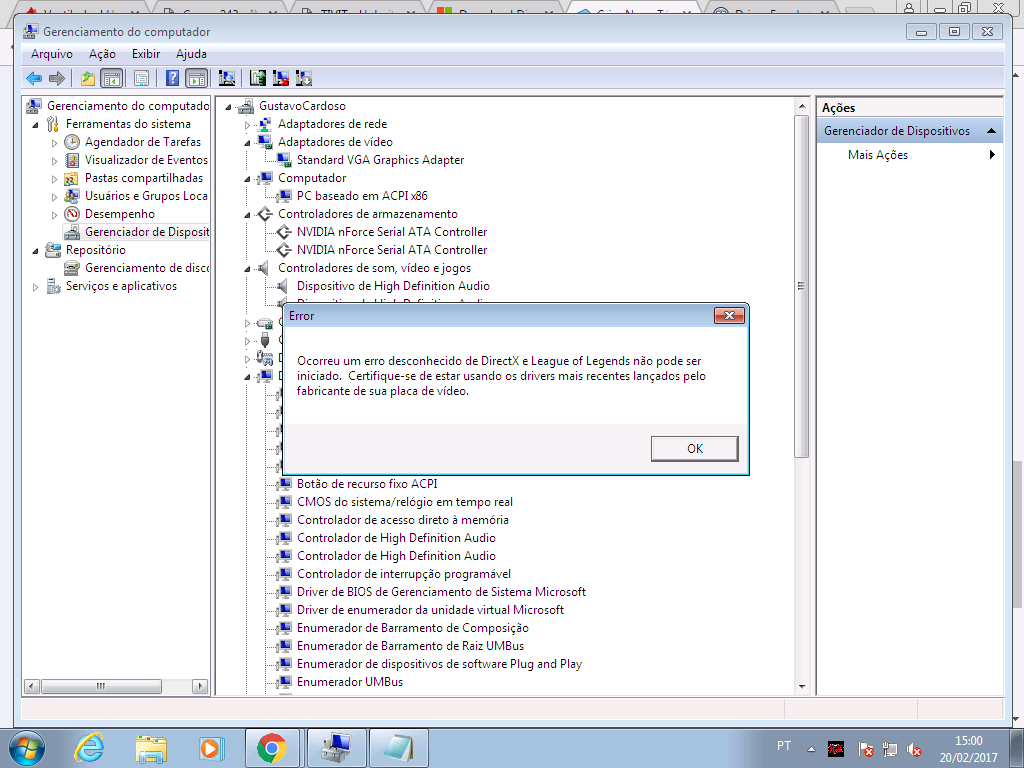Open the Ação menu
The height and width of the screenshot is (768, 1024).
coord(103,54)
